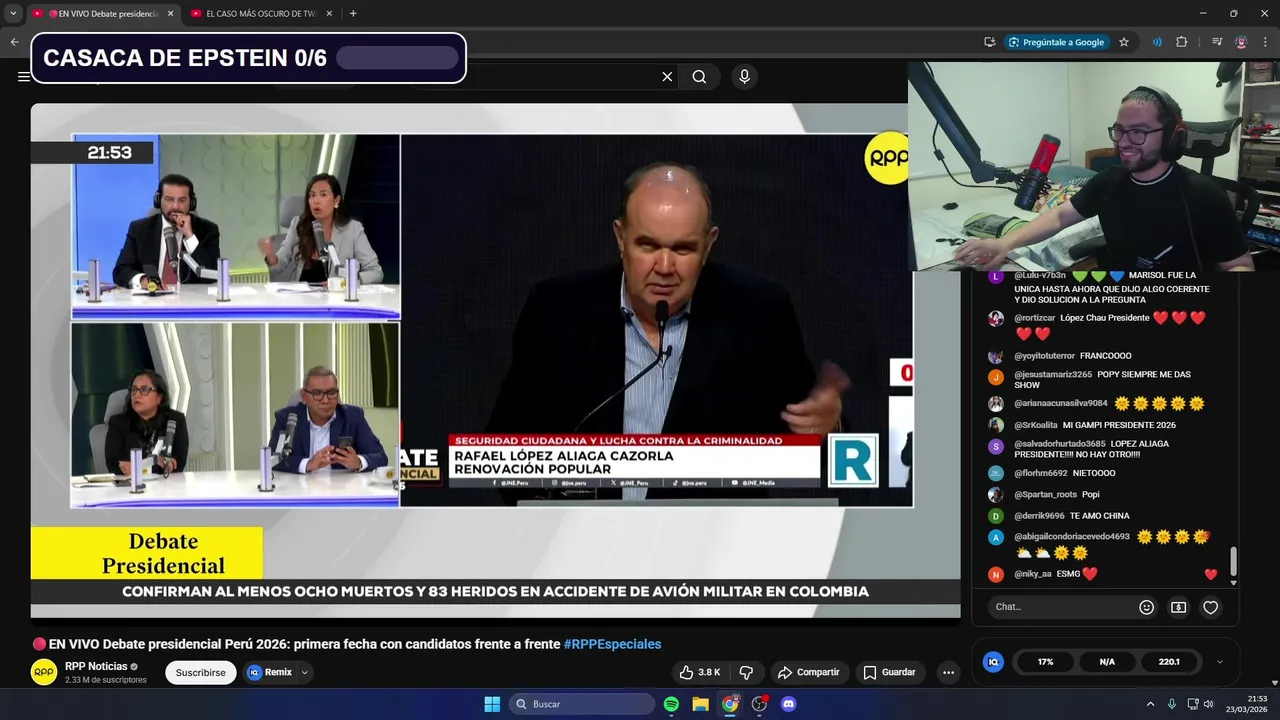1280x720 pixels.
Task: Open media controls music-note icon
Action: click(1217, 42)
